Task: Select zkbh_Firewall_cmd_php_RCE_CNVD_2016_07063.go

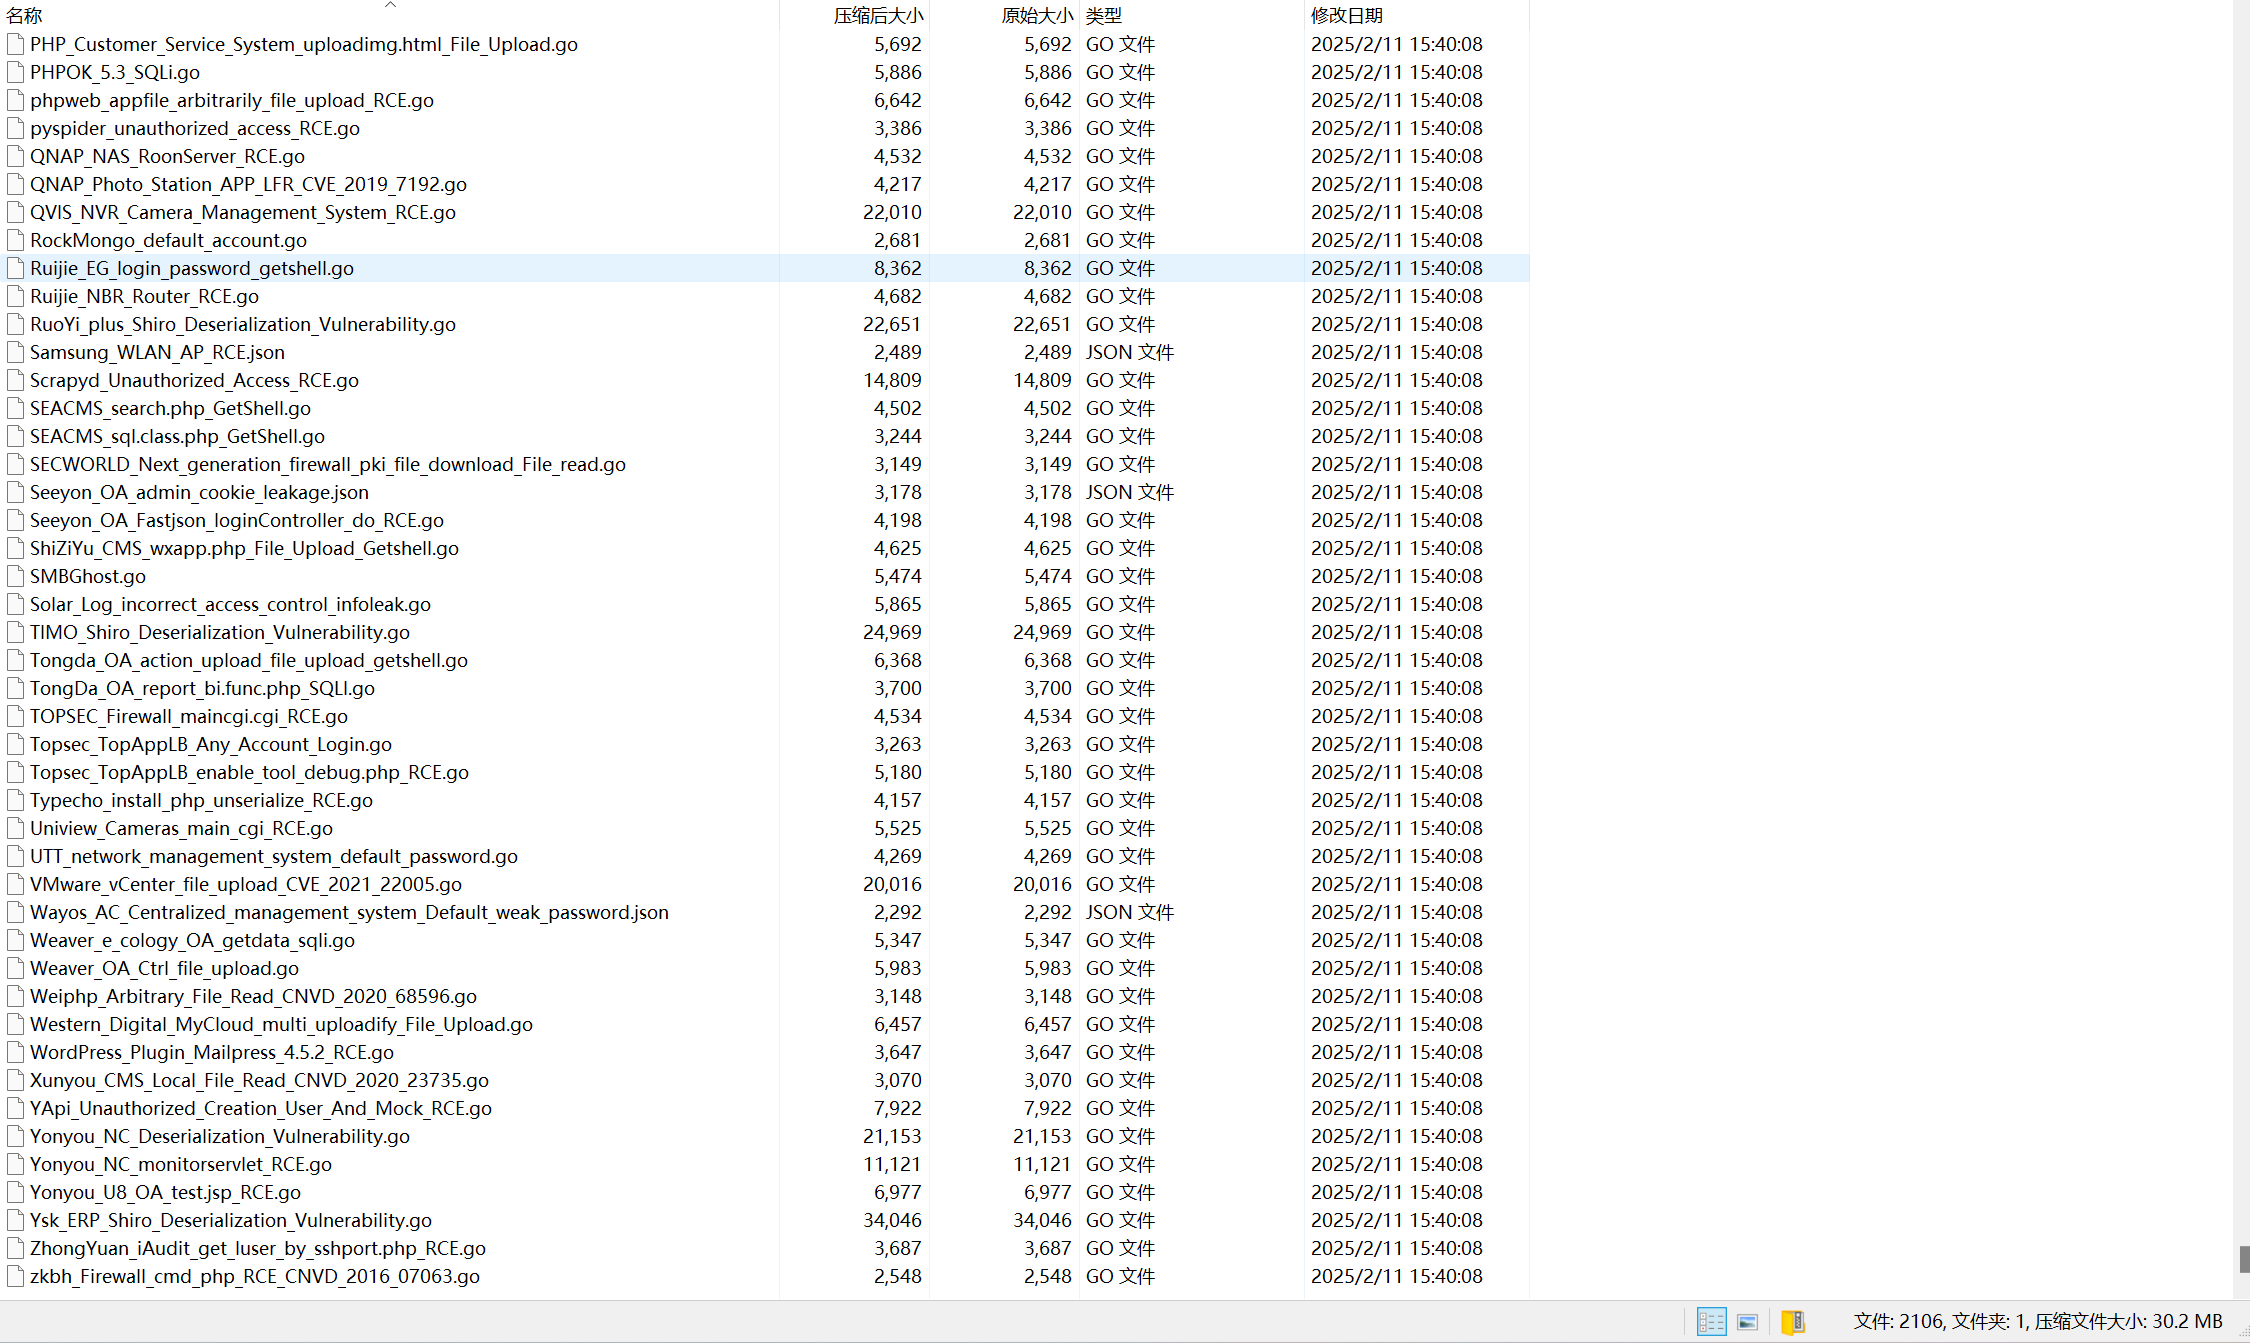Action: (x=255, y=1276)
